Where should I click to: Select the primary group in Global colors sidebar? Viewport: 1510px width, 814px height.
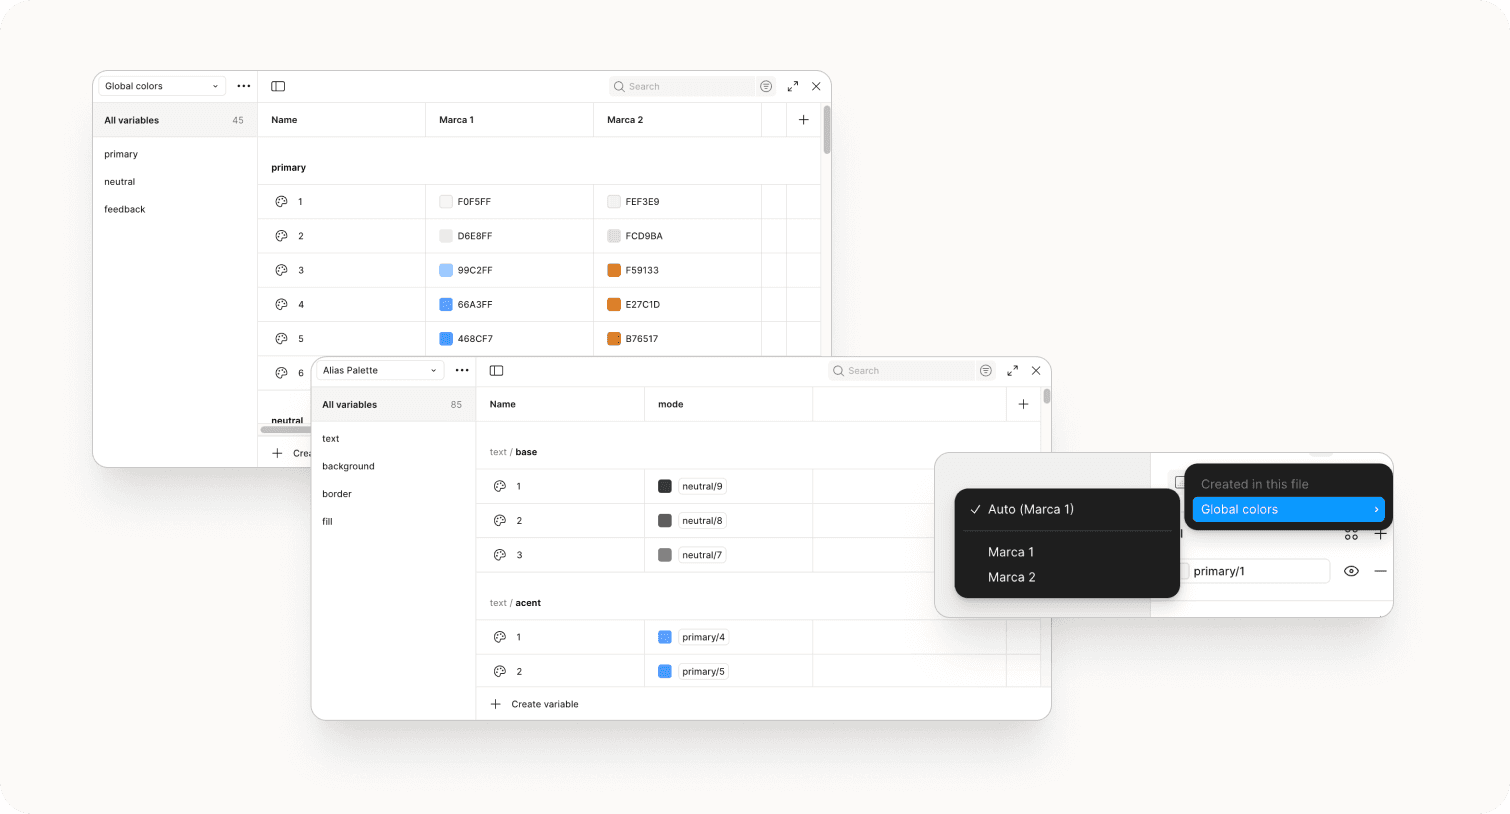pos(121,154)
